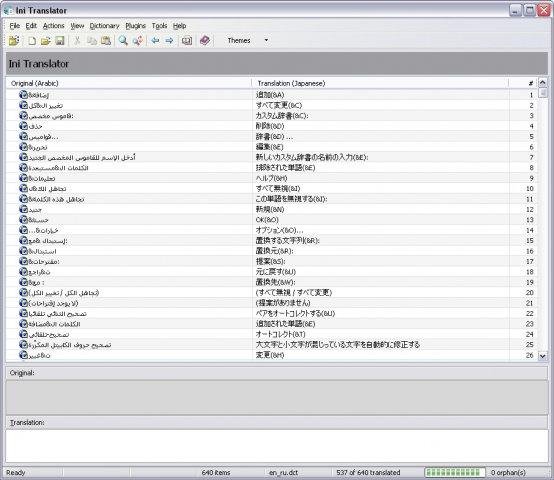This screenshot has width=554, height=480.
Task: Click the globe icon in row number 19
Action: coord(23,282)
